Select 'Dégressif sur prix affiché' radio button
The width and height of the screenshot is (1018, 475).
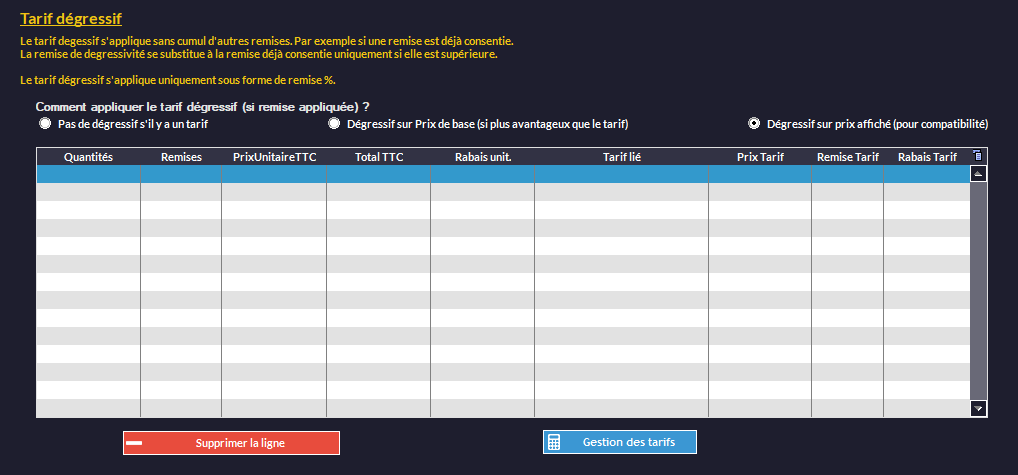(755, 124)
